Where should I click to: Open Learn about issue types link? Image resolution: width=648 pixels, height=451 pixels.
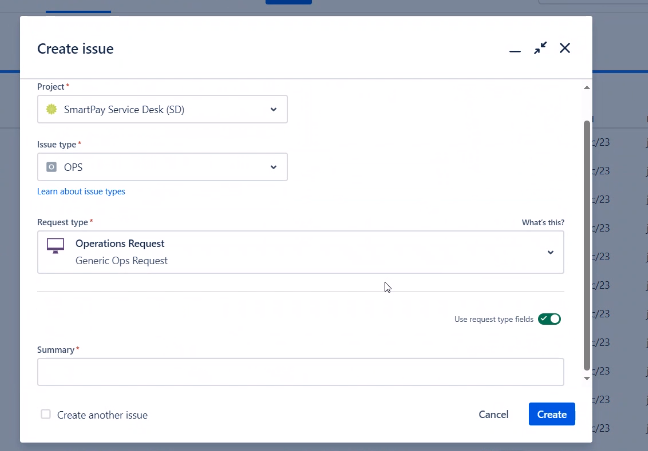click(81, 191)
